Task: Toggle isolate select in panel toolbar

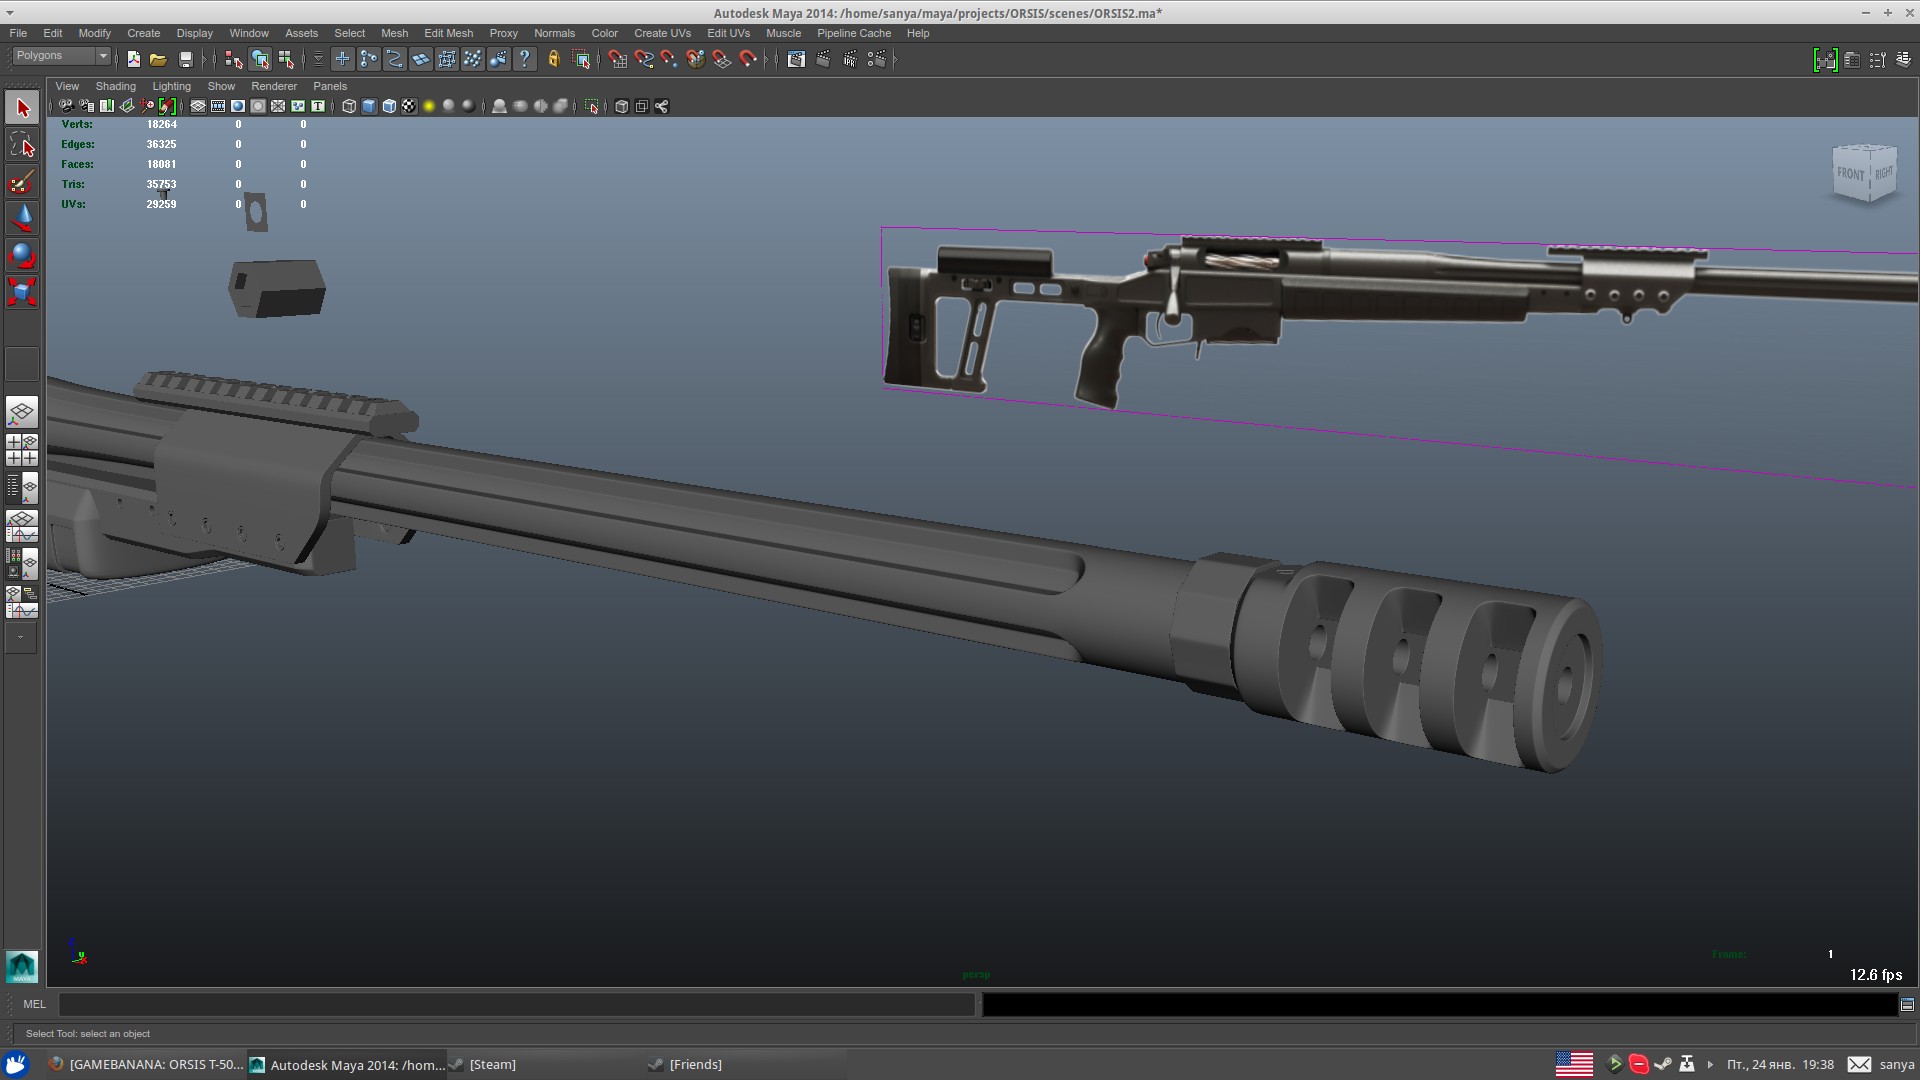Action: click(591, 106)
